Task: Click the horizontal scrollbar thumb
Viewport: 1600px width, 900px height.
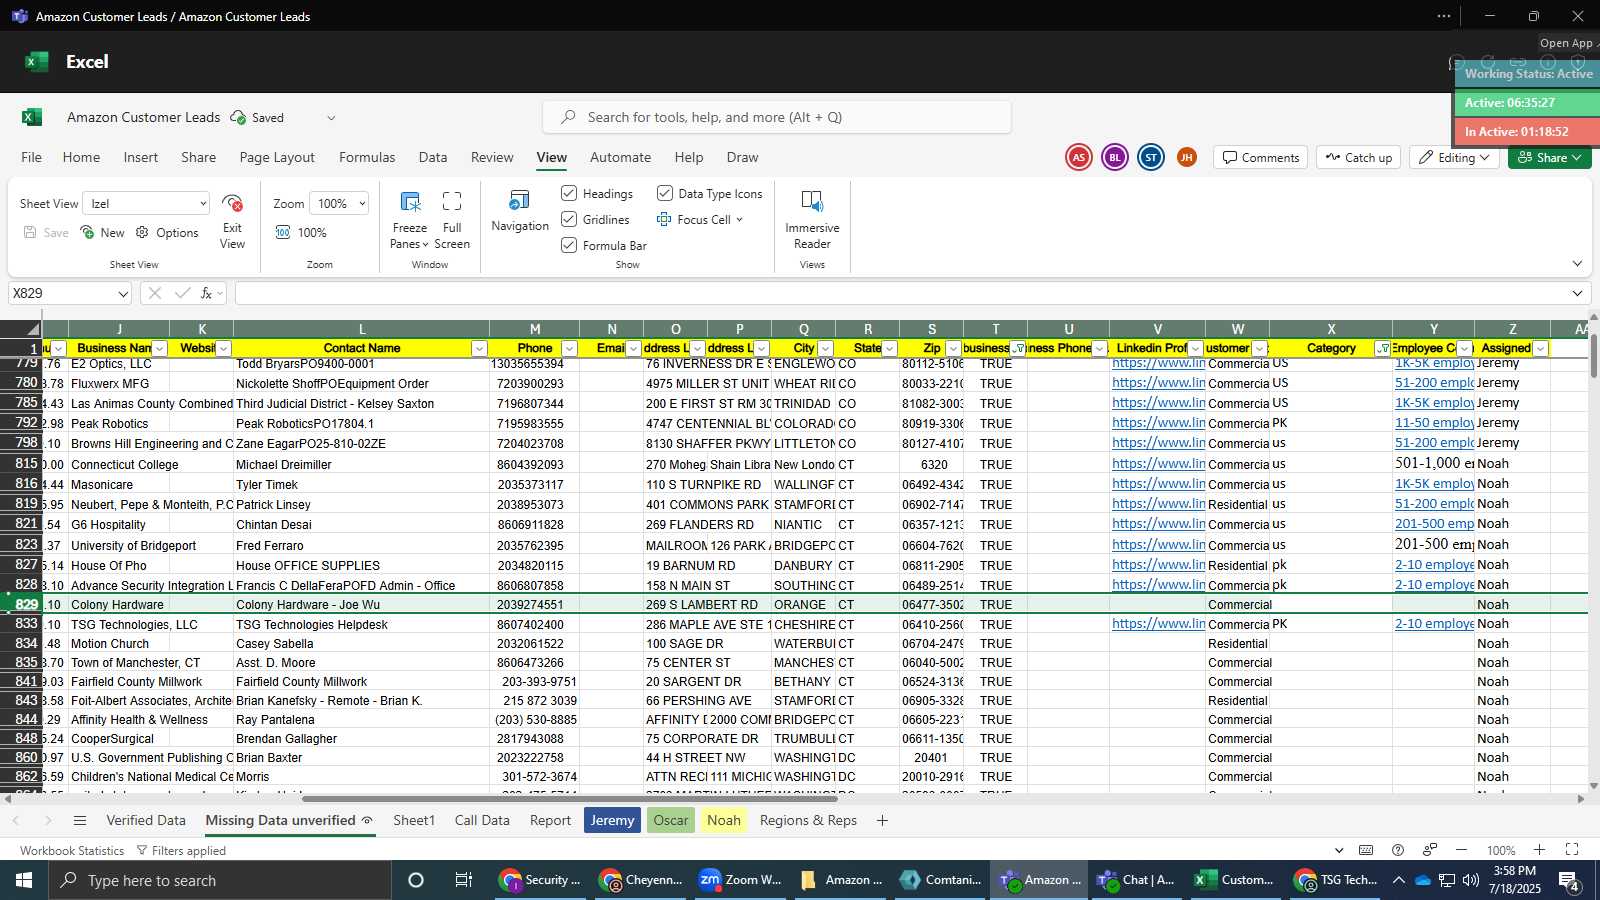Action: tap(569, 798)
